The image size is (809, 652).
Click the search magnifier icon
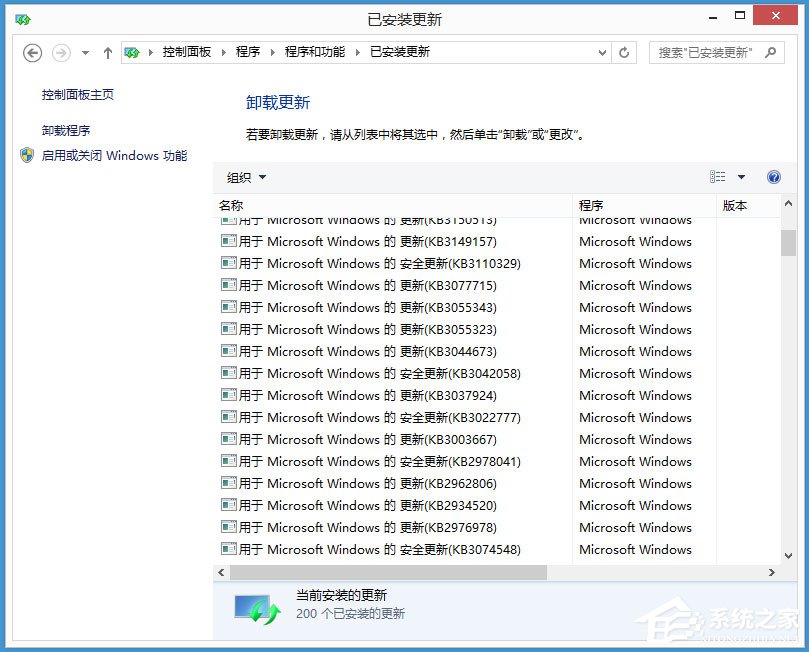[769, 52]
